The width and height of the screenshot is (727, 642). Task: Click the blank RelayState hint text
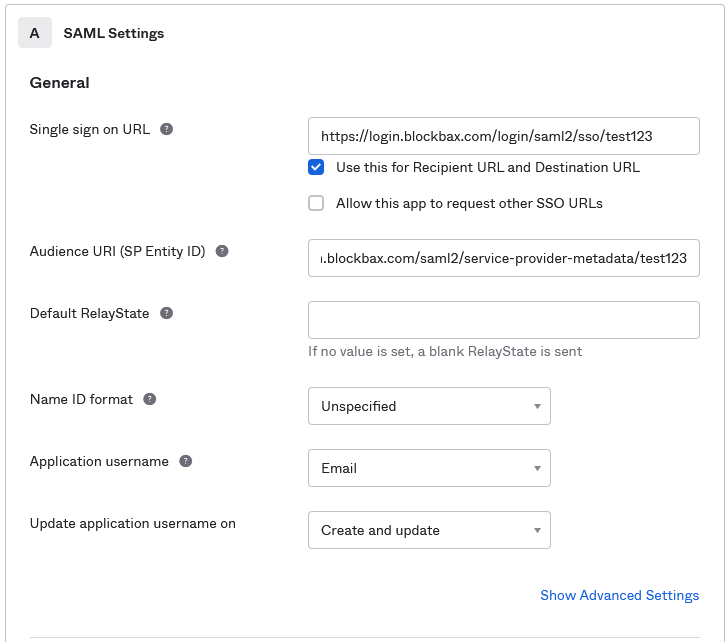pyautogui.click(x=445, y=351)
